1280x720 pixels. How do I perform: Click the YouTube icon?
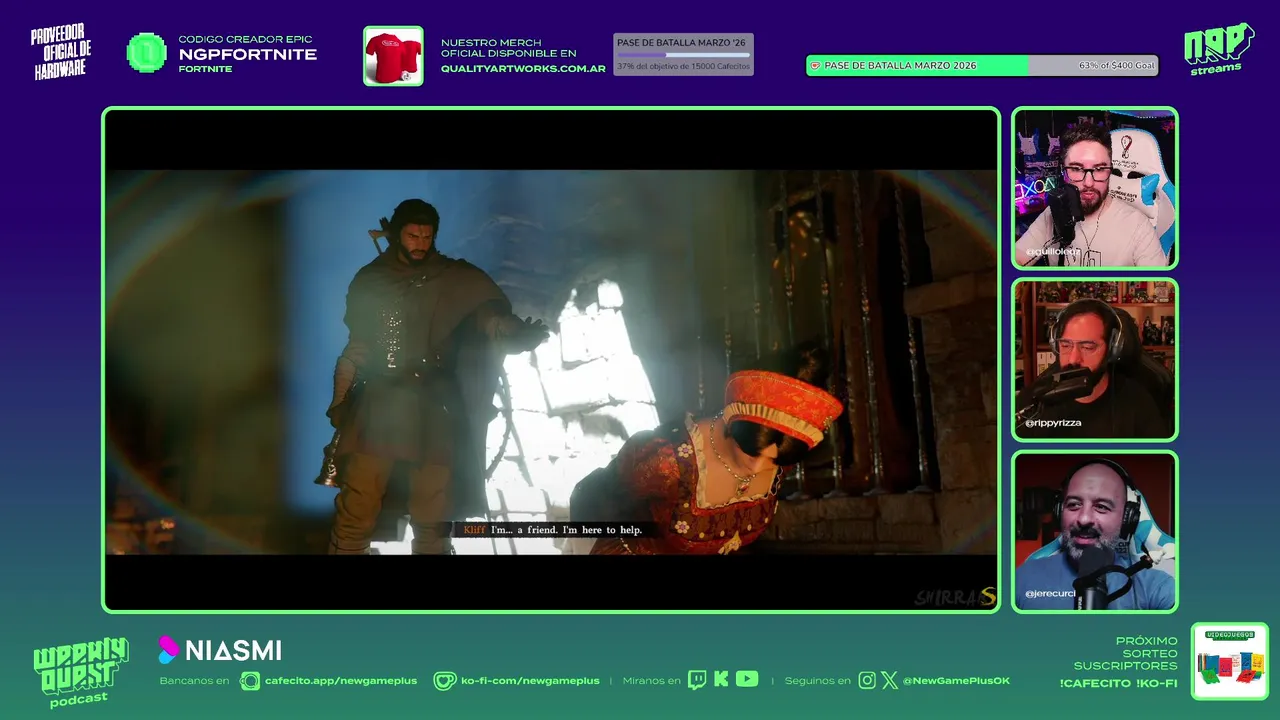point(747,680)
